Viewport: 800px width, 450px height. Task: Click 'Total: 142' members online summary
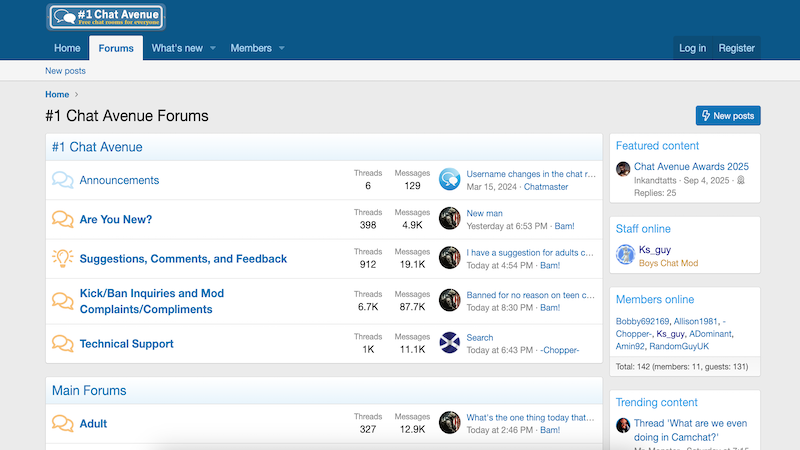682,366
